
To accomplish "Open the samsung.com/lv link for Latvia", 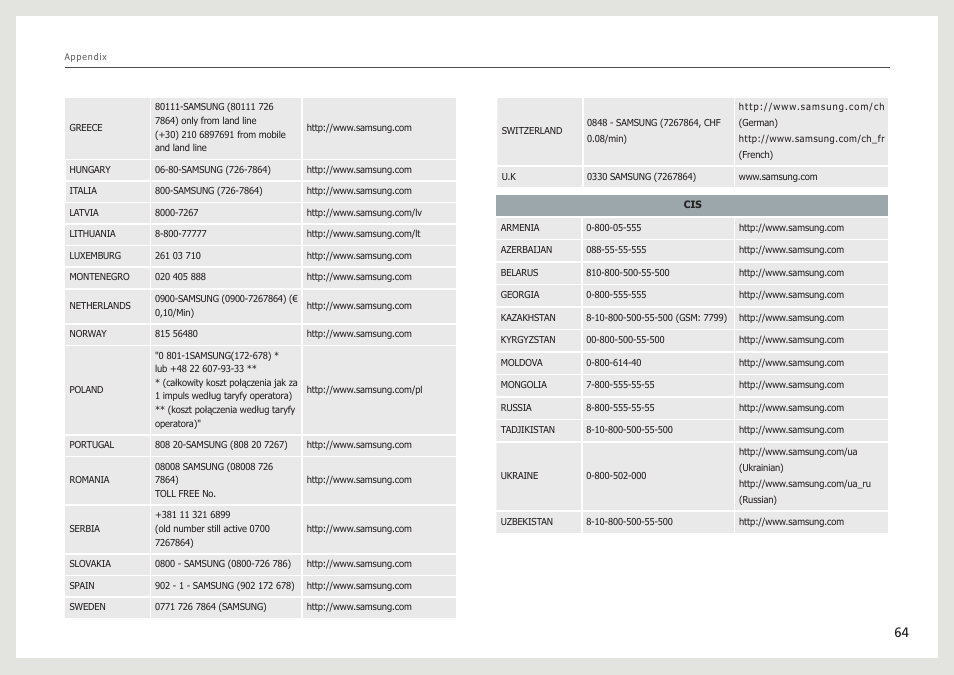I will (x=364, y=213).
